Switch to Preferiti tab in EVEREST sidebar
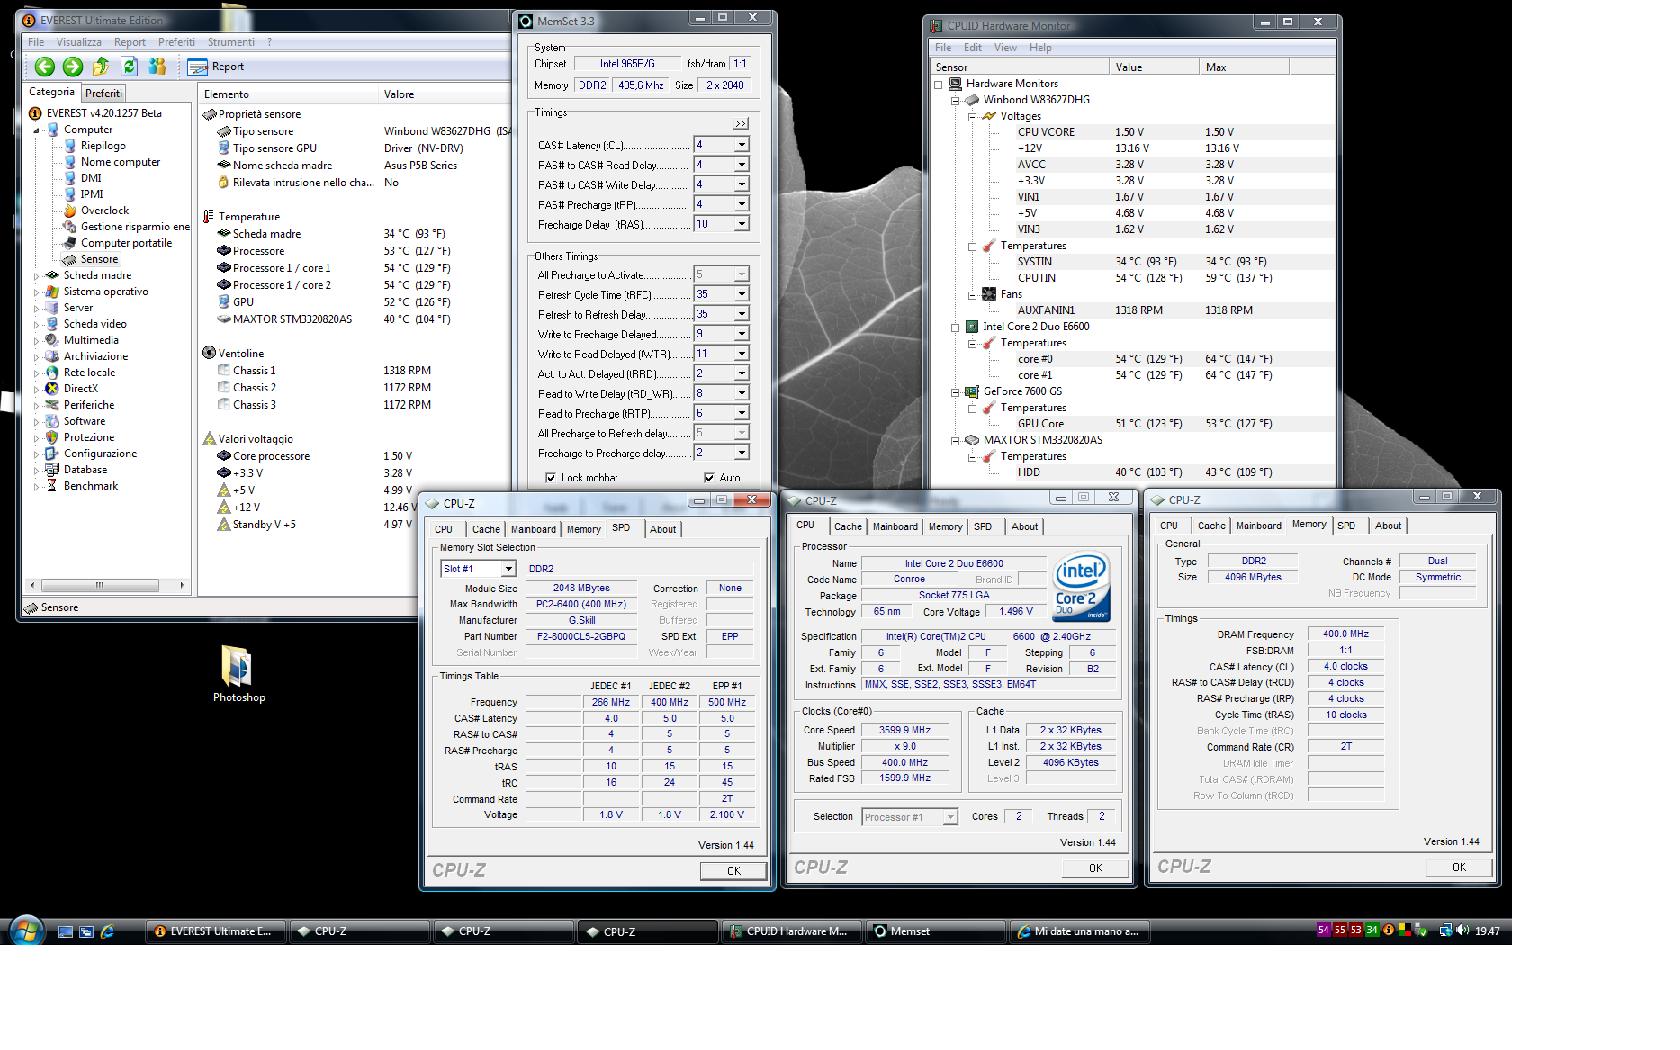This screenshot has width=1680, height=1050. (103, 93)
